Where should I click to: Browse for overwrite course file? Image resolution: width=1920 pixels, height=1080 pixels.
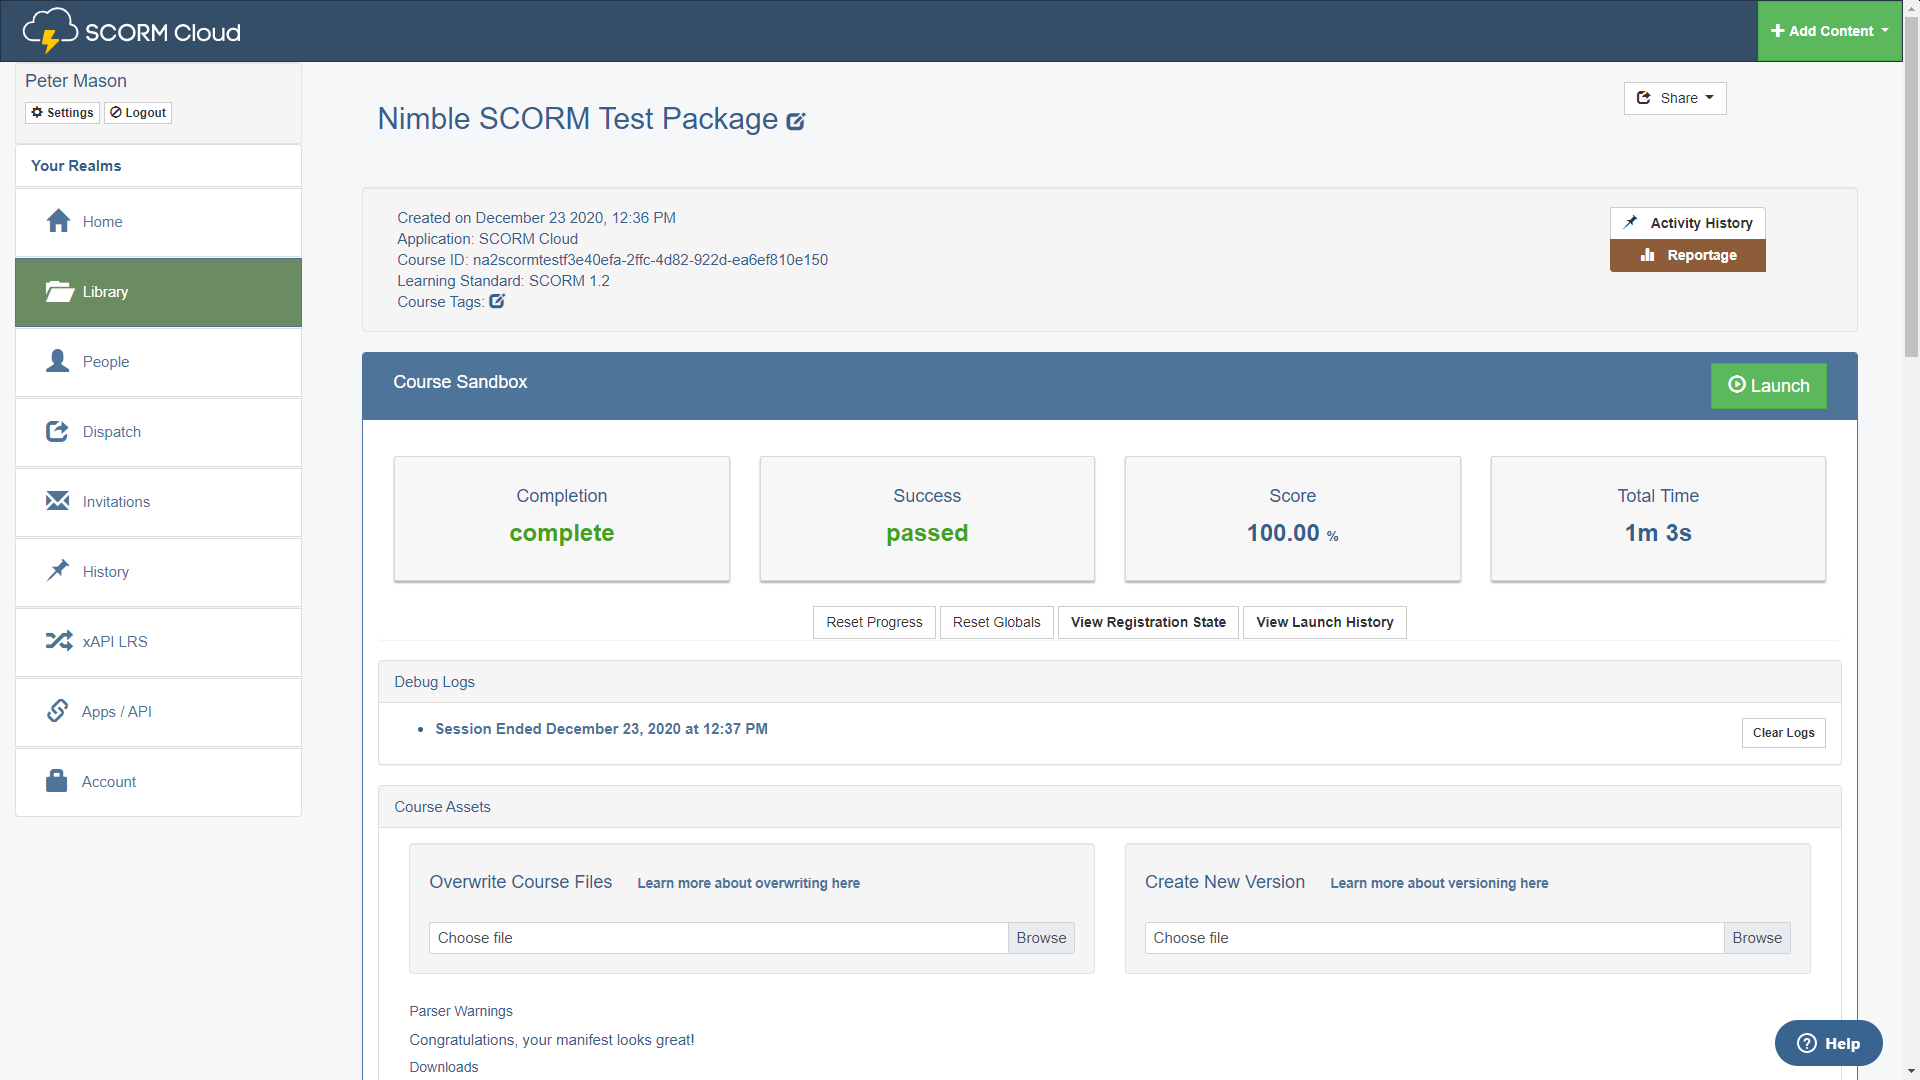pos(1041,938)
